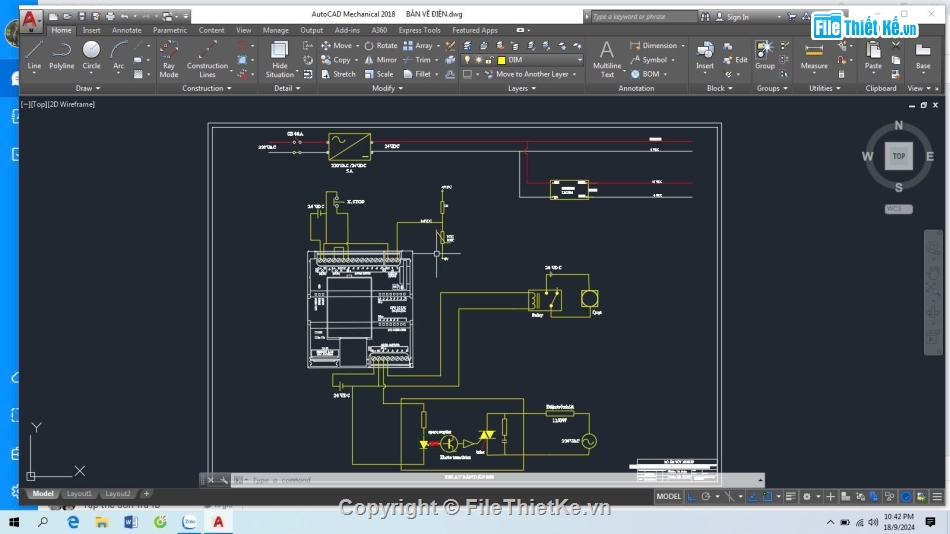Expand the Draw panel
950x534 pixels.
click(88, 88)
